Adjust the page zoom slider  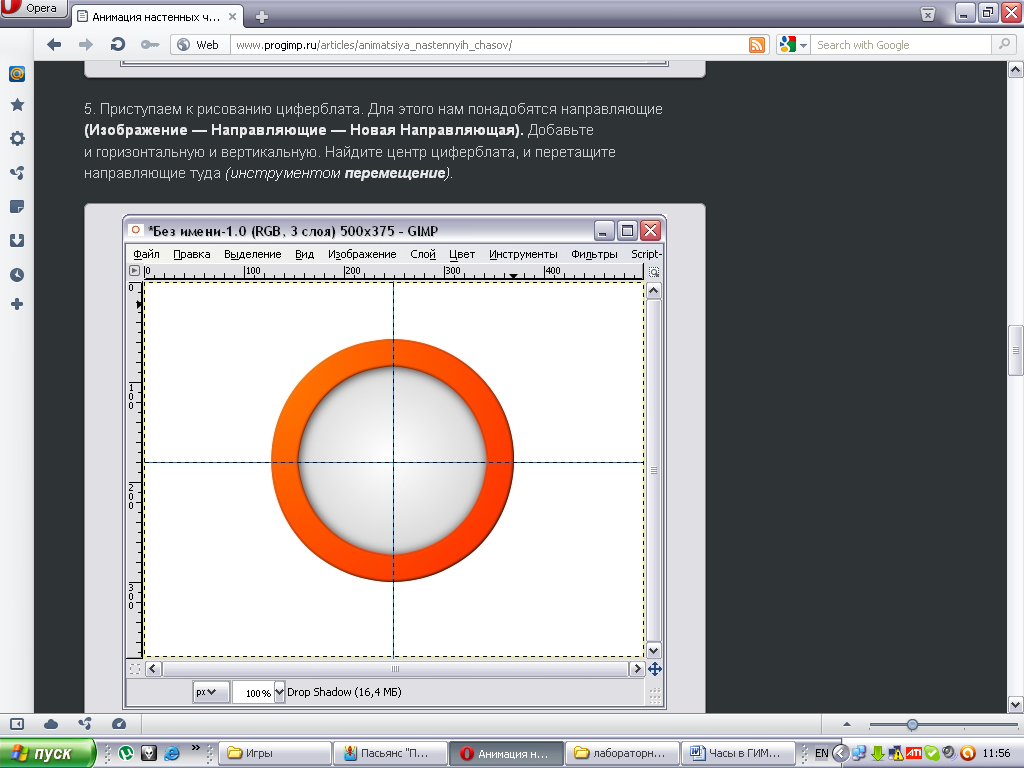(x=912, y=724)
